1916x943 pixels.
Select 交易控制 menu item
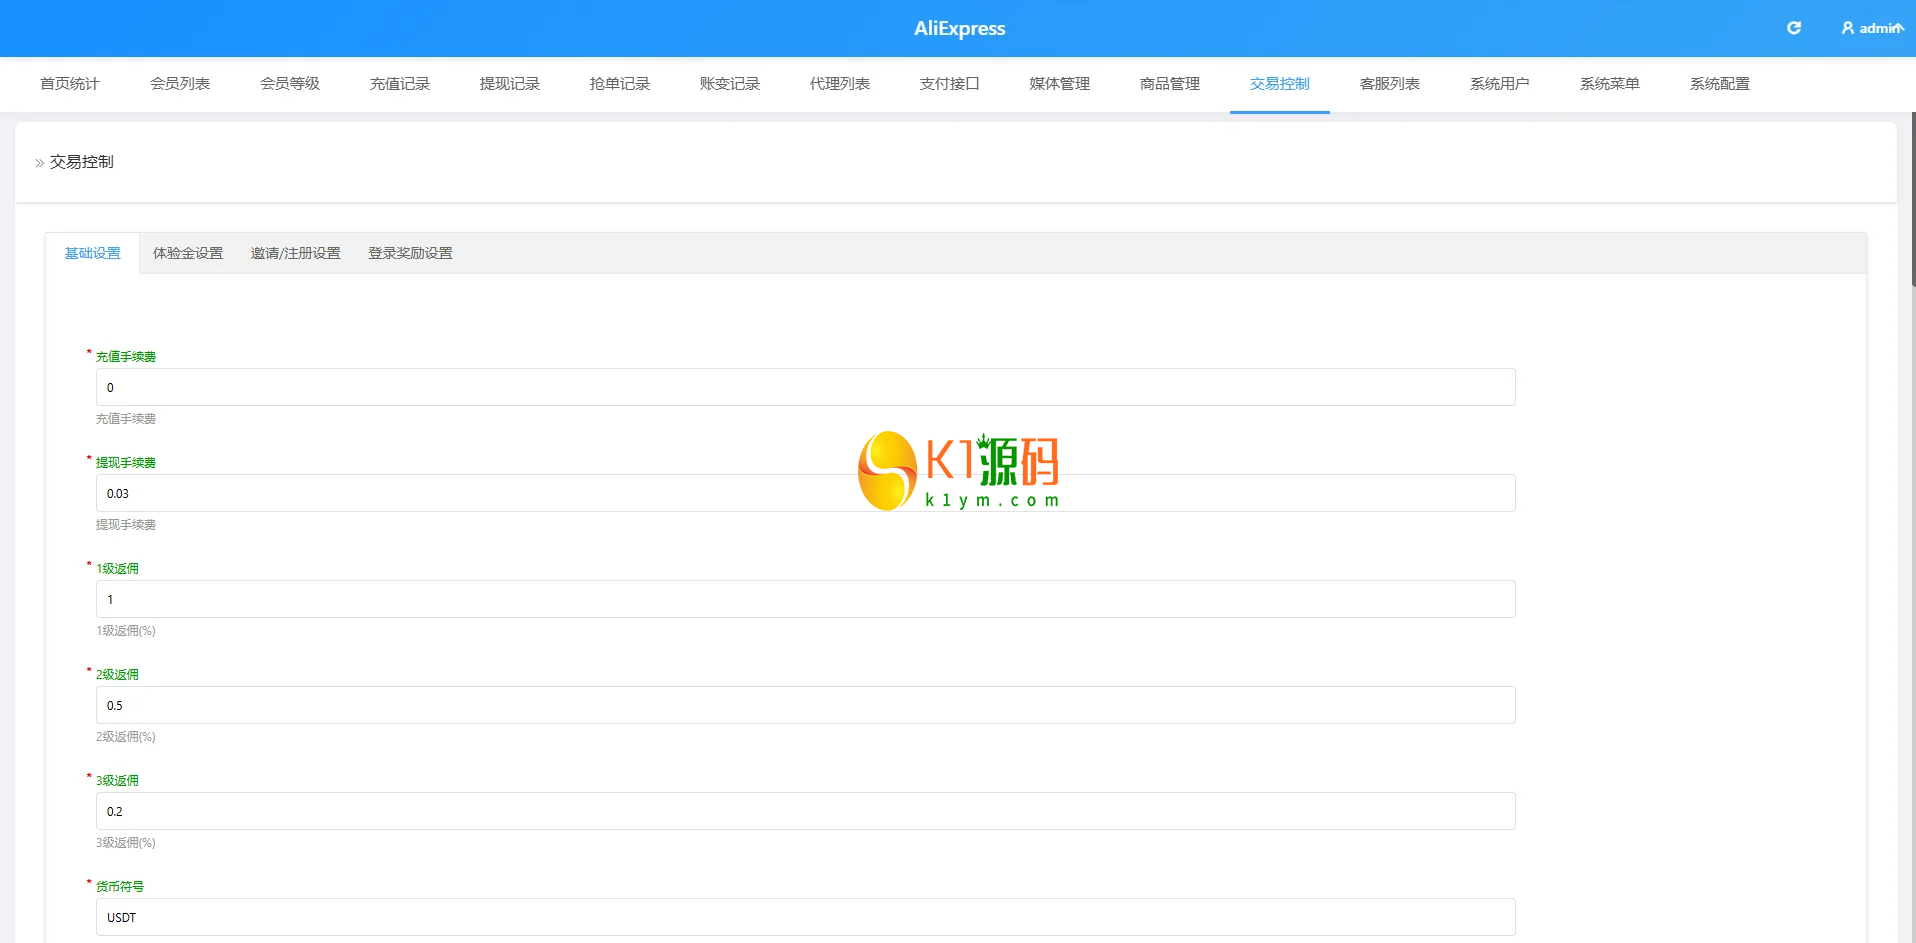[x=1280, y=84]
